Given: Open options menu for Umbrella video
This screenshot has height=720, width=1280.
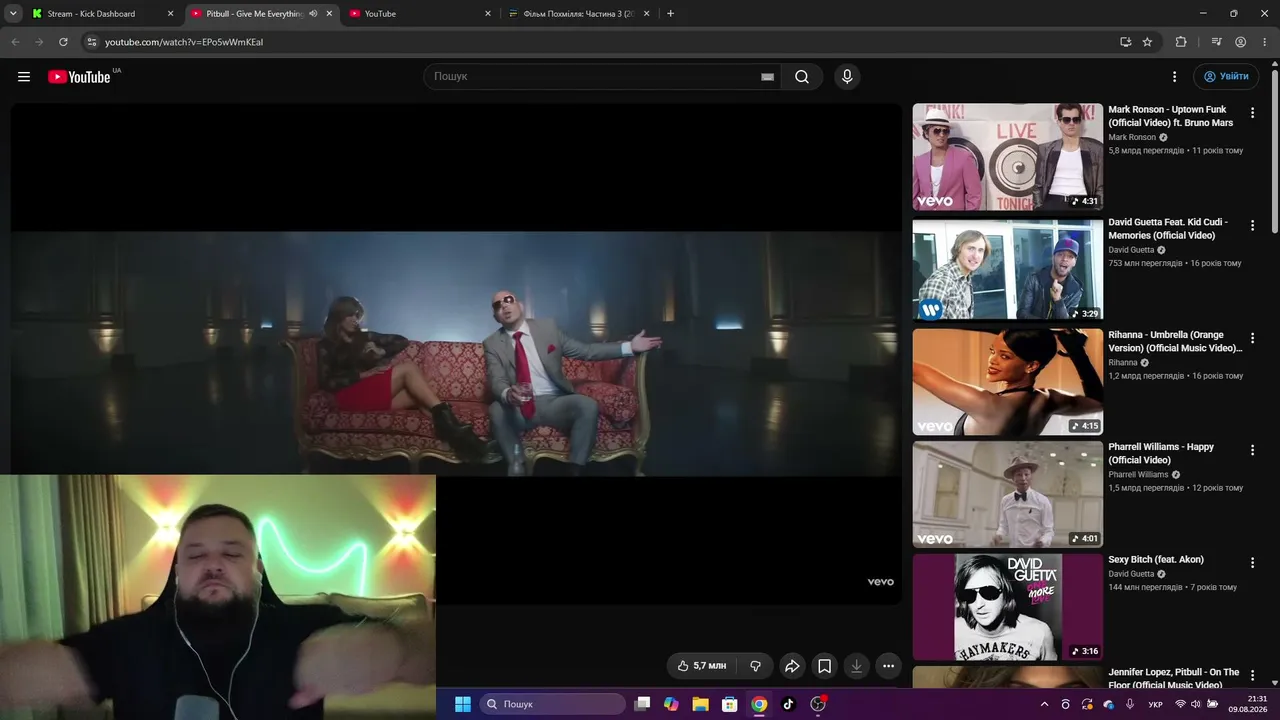Looking at the screenshot, I should click(1252, 338).
